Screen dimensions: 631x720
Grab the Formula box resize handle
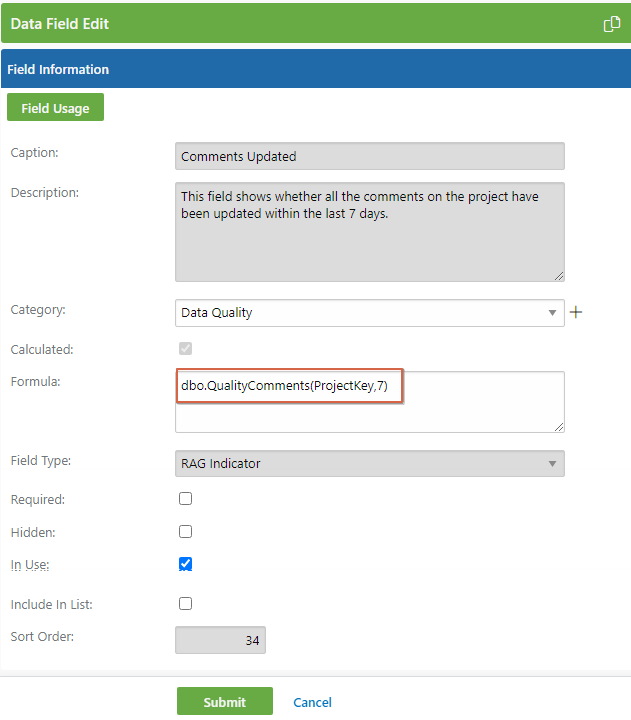(559, 427)
